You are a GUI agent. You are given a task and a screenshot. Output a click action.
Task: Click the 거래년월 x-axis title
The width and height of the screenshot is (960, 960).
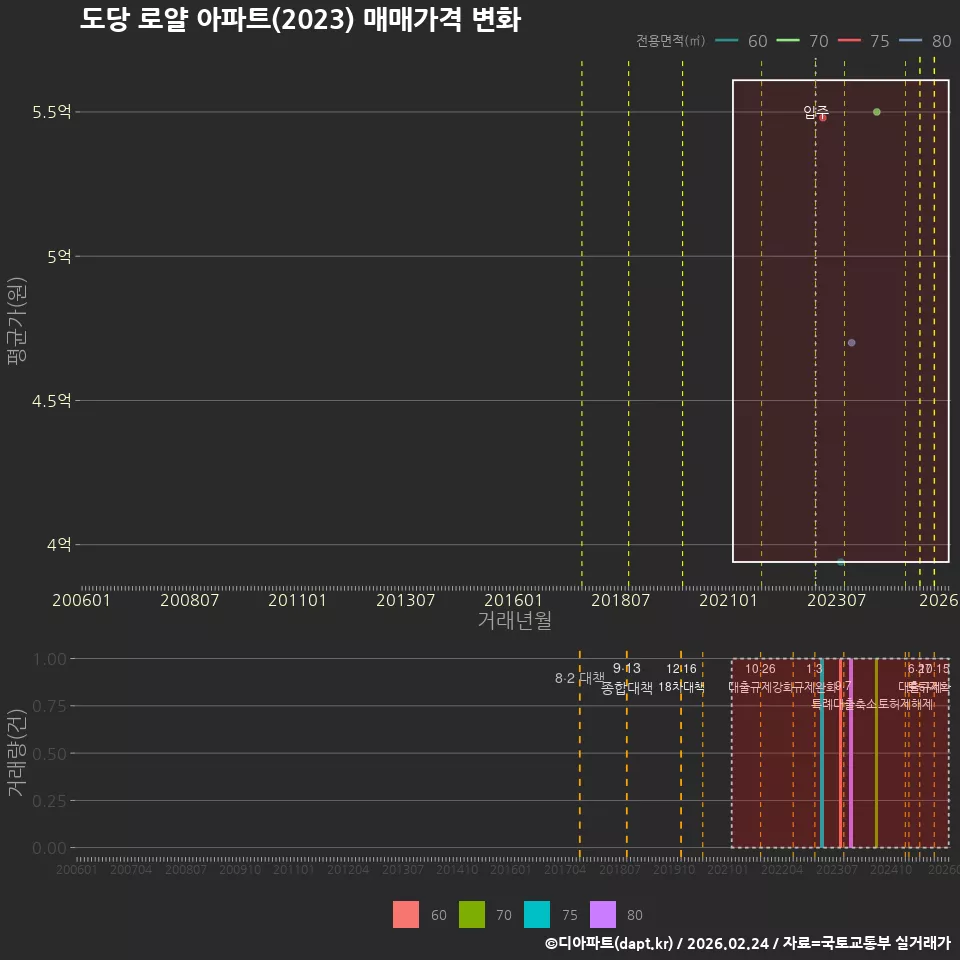click(x=514, y=620)
